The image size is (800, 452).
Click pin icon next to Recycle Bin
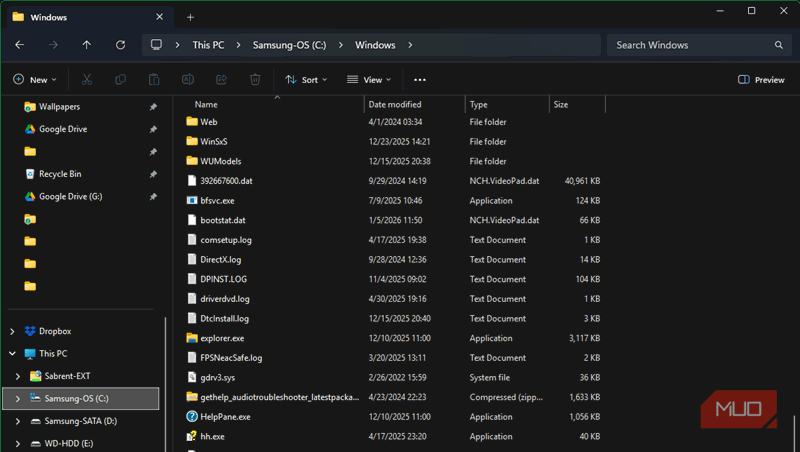(153, 174)
